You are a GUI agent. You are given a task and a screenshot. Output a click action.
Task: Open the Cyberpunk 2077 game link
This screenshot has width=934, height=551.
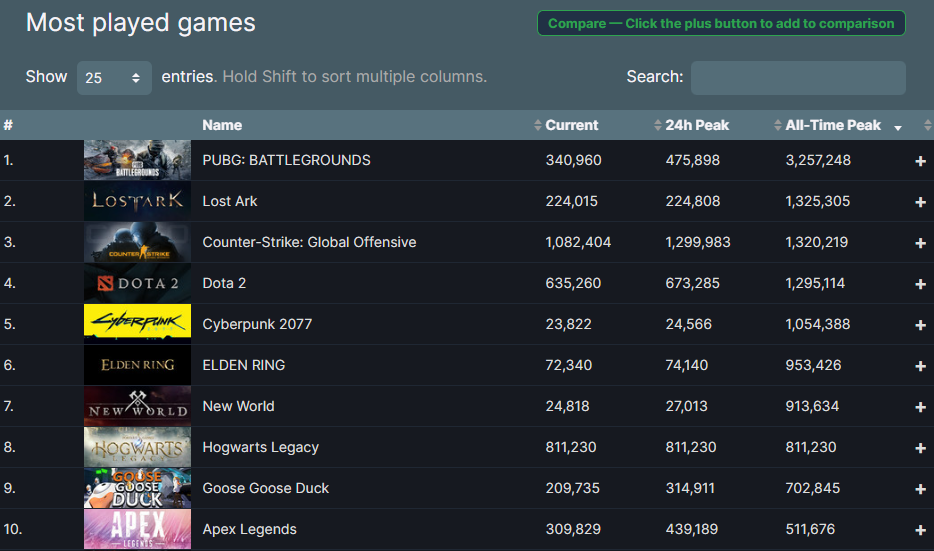(x=257, y=324)
